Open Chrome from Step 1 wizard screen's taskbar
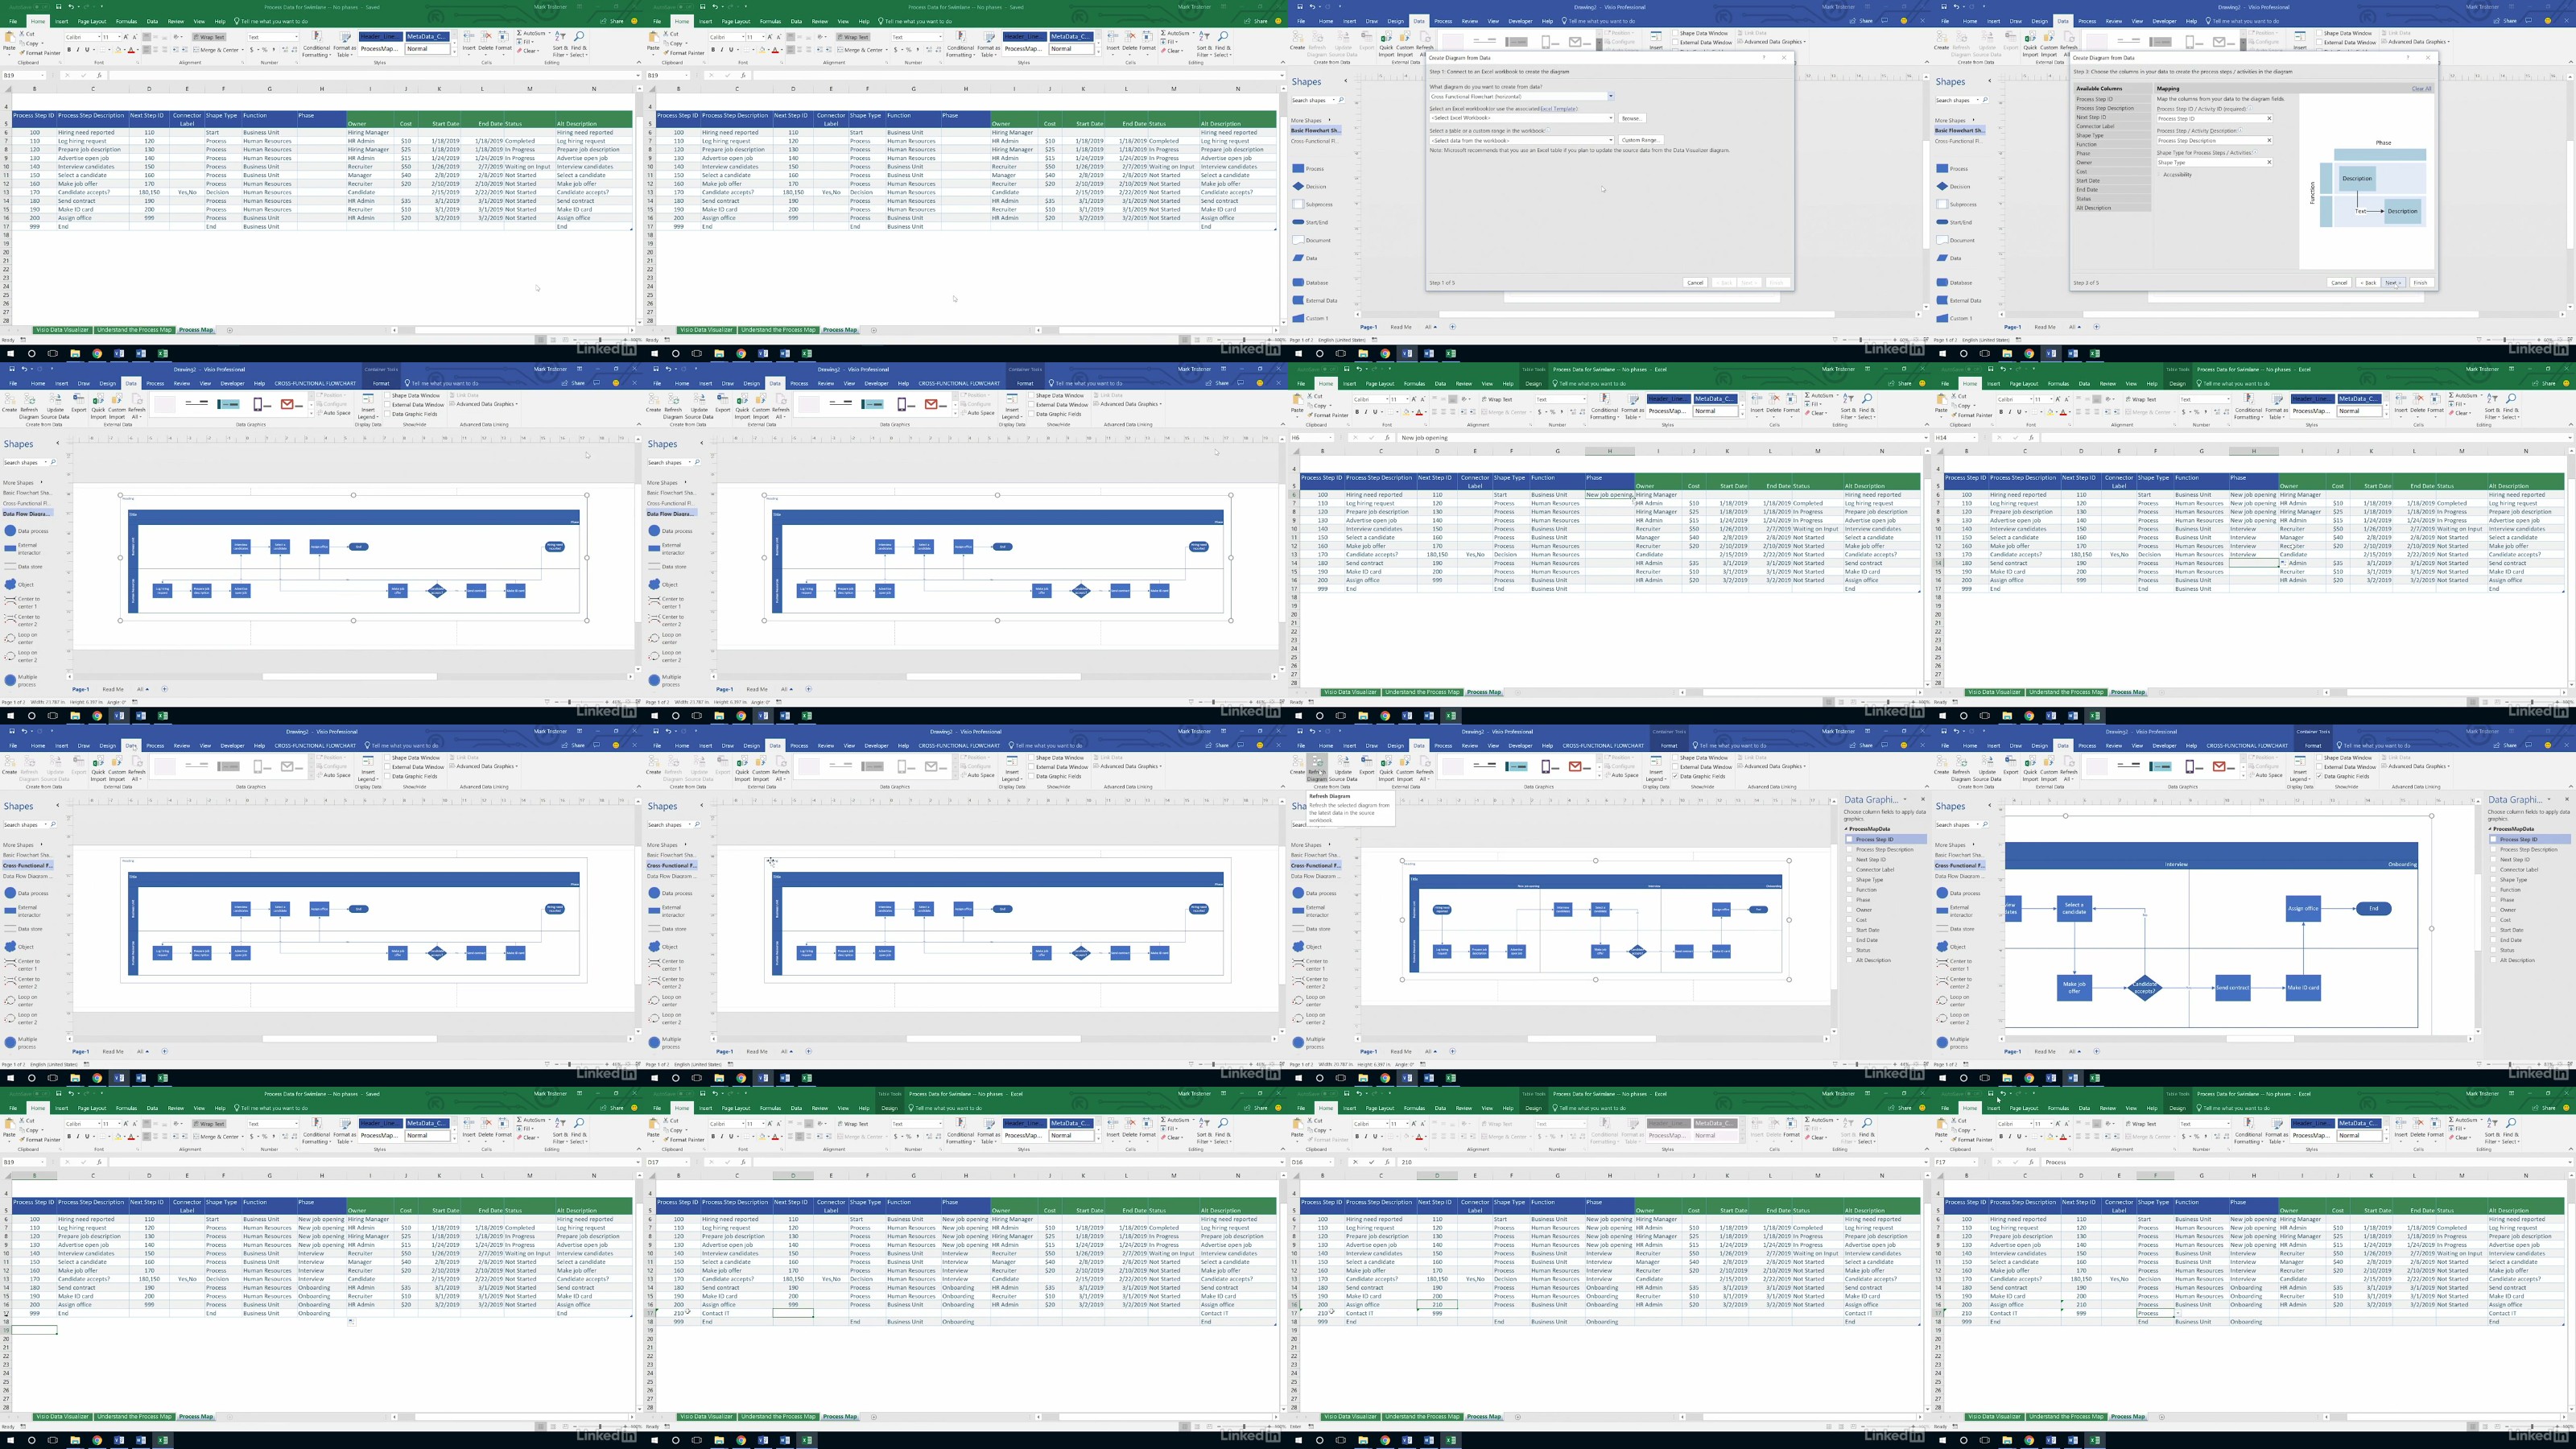Screen dimensions: 2576x1449 1385,353
